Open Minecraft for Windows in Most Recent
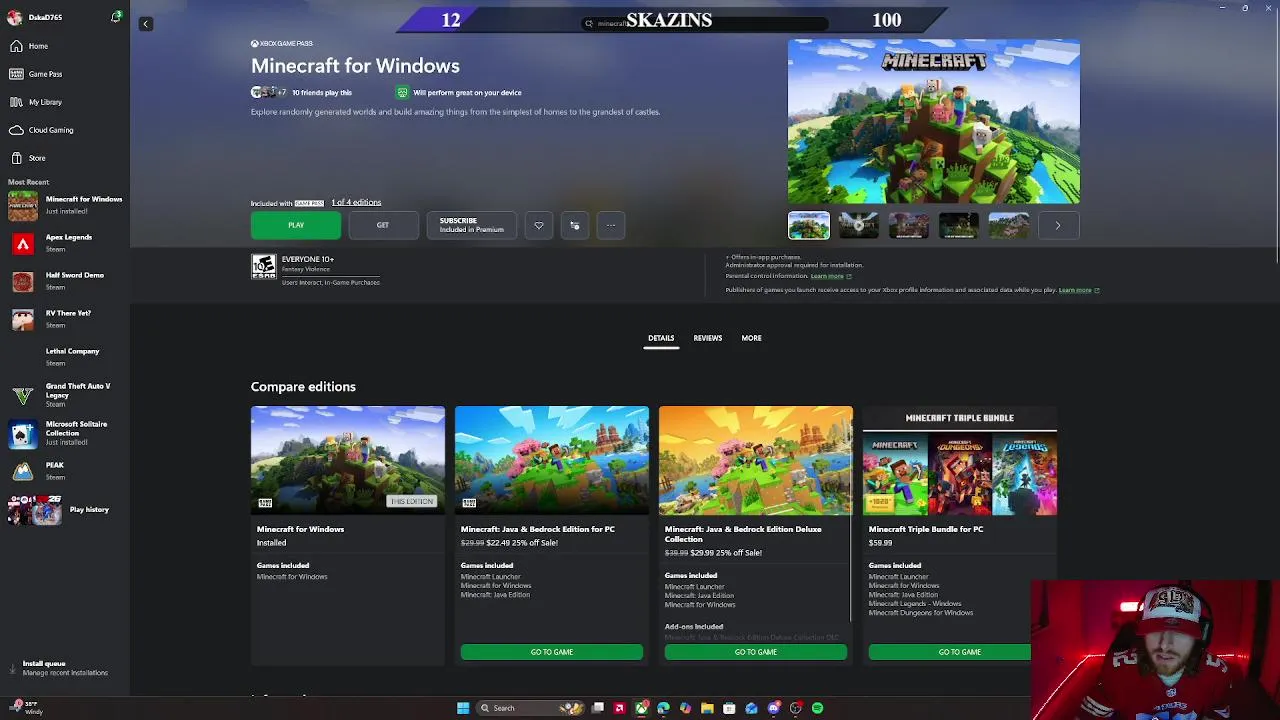This screenshot has height=720, width=1280. (x=65, y=205)
